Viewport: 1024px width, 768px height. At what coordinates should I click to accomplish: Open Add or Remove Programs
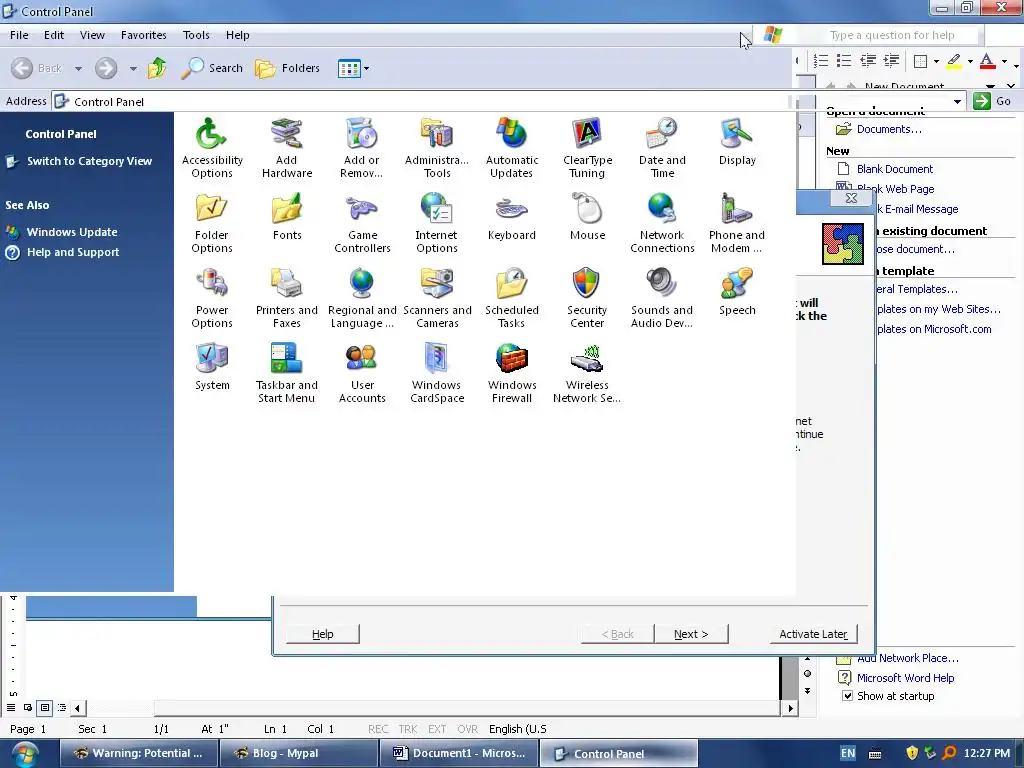(361, 148)
